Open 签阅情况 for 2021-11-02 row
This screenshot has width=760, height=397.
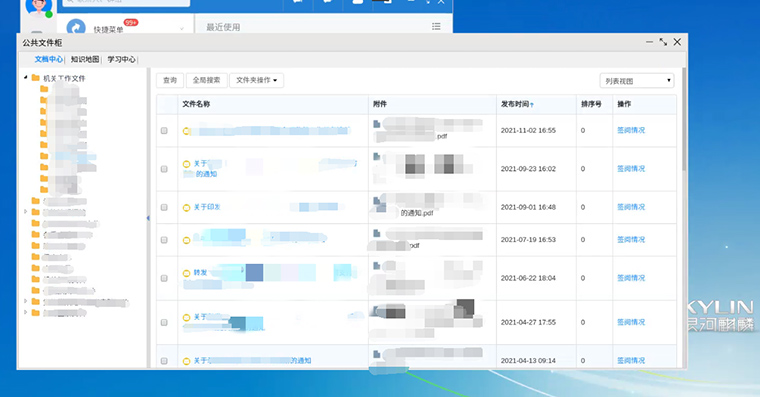(x=631, y=130)
